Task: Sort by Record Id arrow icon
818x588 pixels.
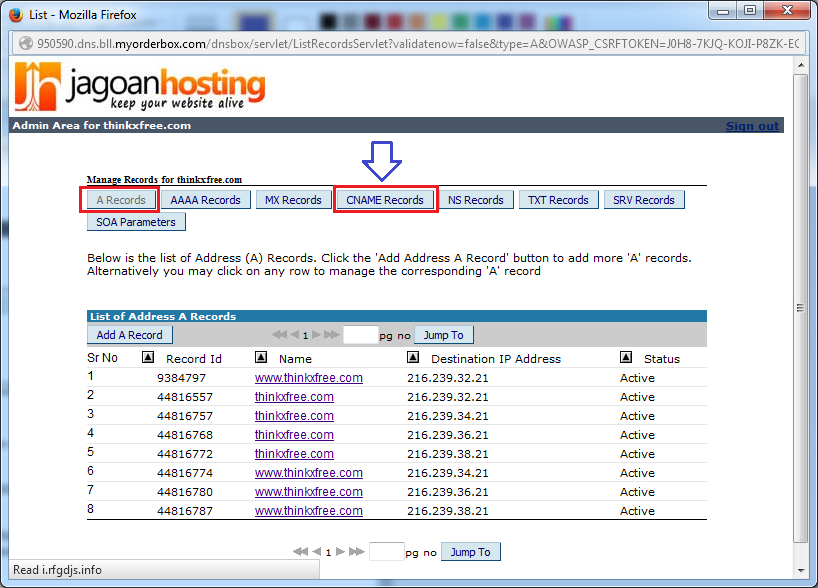Action: [x=148, y=357]
